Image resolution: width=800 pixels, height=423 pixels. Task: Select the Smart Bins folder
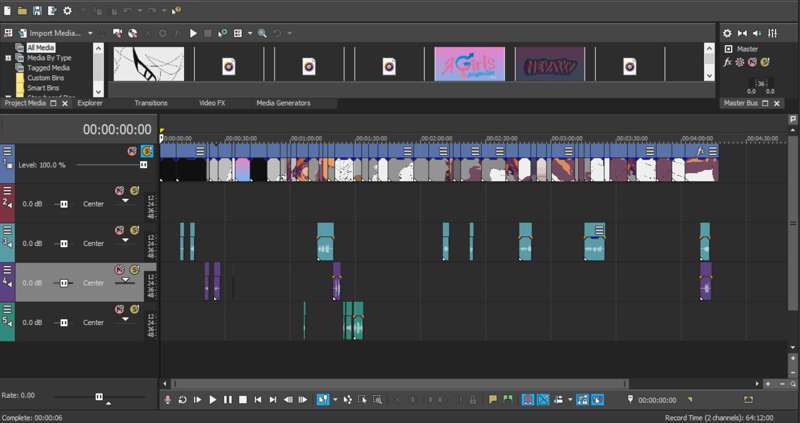pos(43,88)
